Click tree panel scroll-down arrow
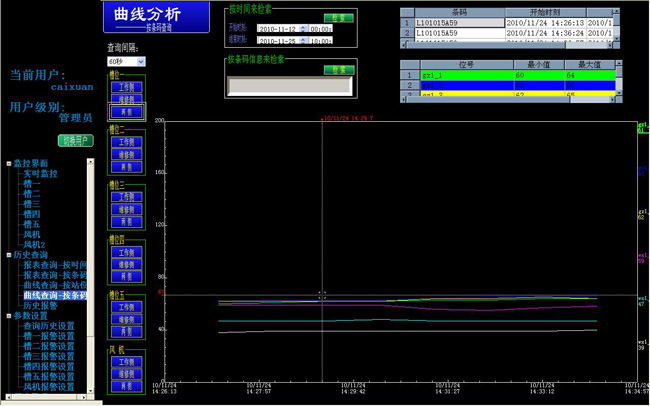The width and height of the screenshot is (650, 406). [x=90, y=390]
